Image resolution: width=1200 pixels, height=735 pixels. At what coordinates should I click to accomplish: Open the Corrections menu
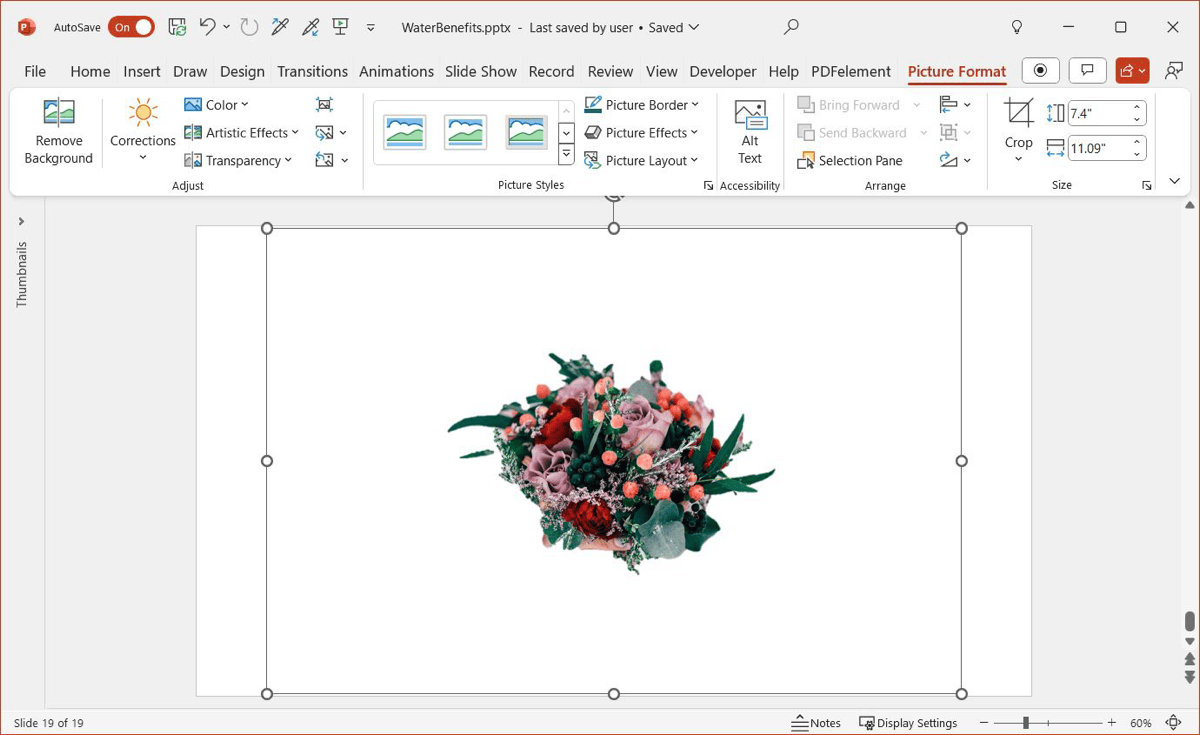(x=143, y=131)
